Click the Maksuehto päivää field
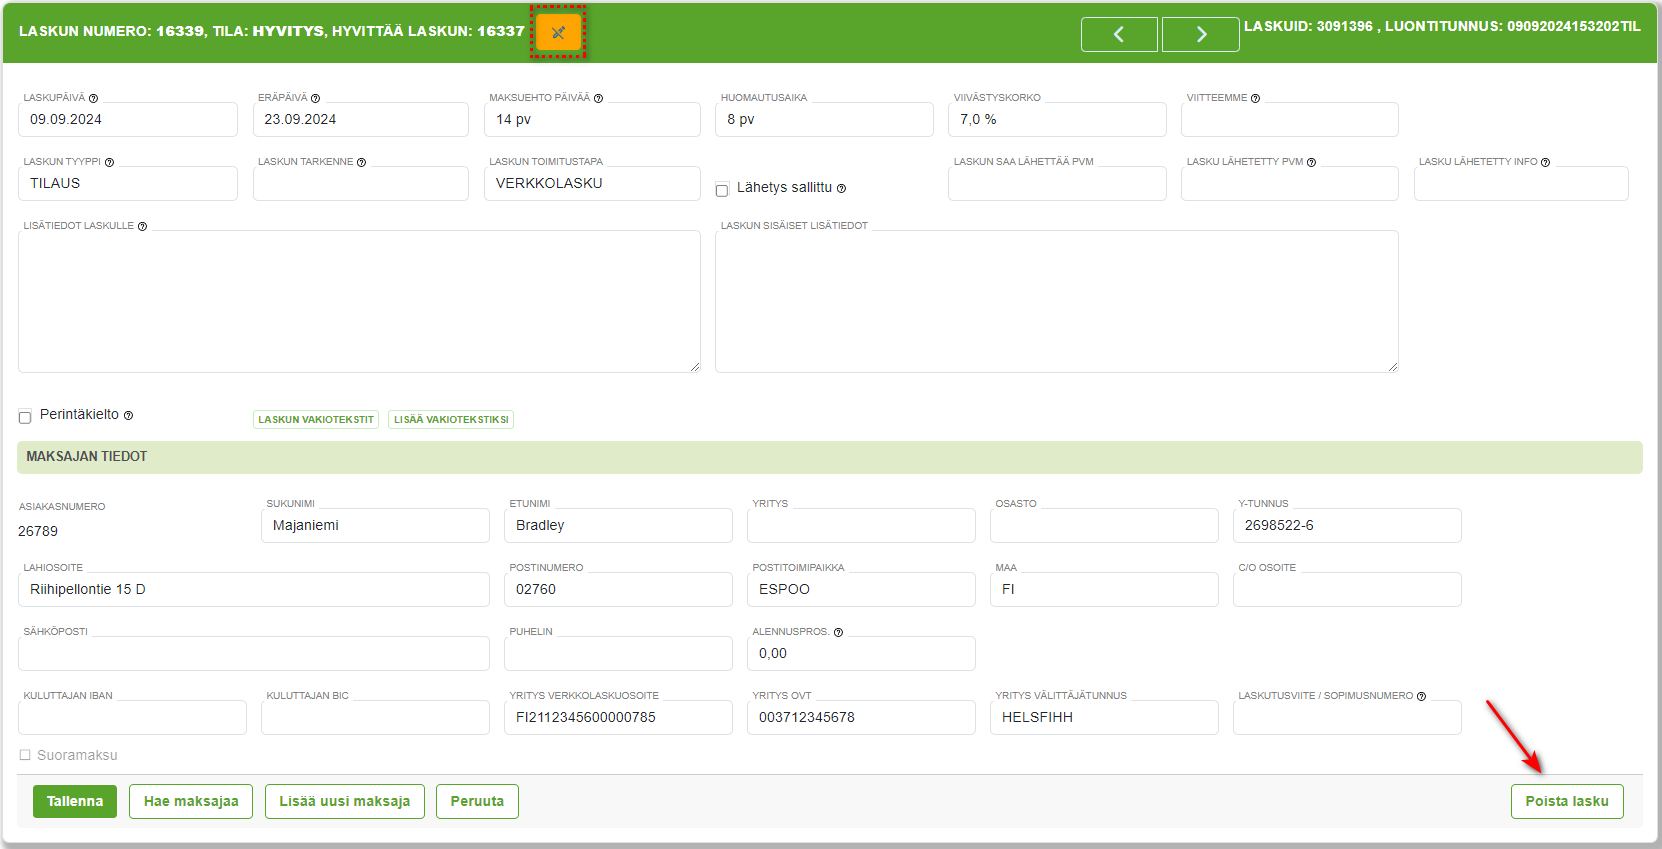 592,119
